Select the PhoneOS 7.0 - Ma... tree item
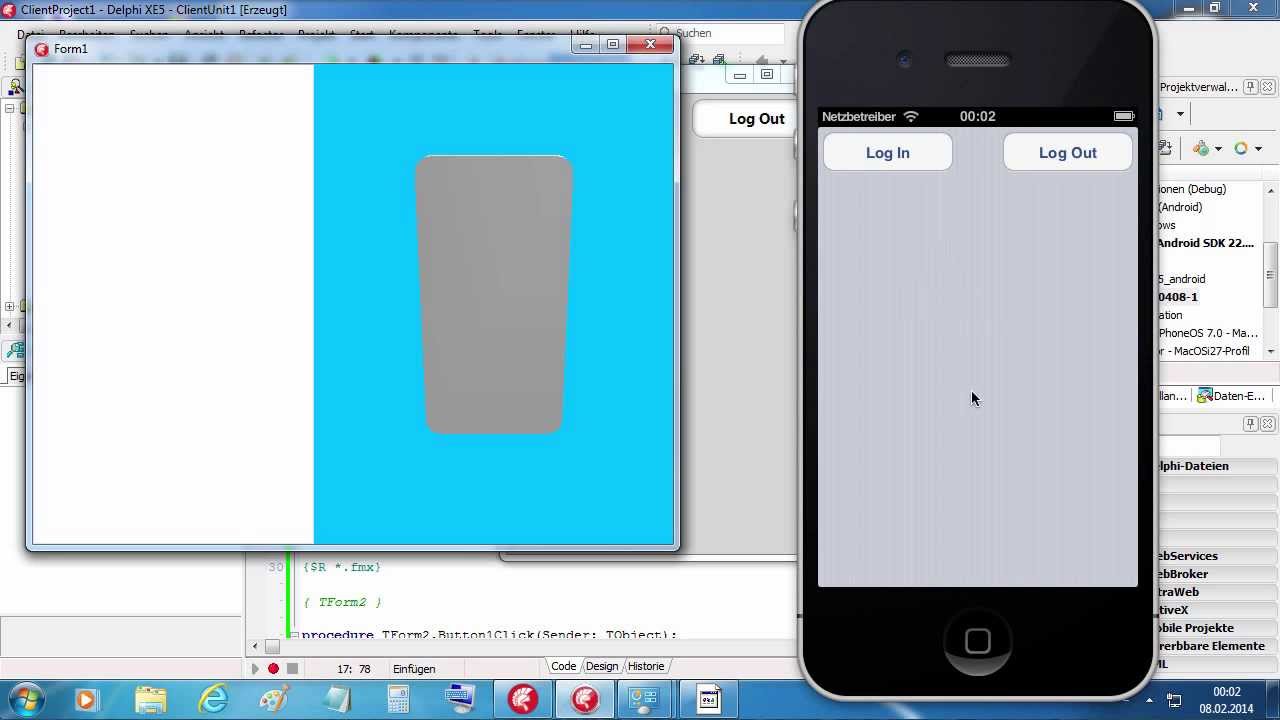This screenshot has width=1280, height=720. 1207,333
